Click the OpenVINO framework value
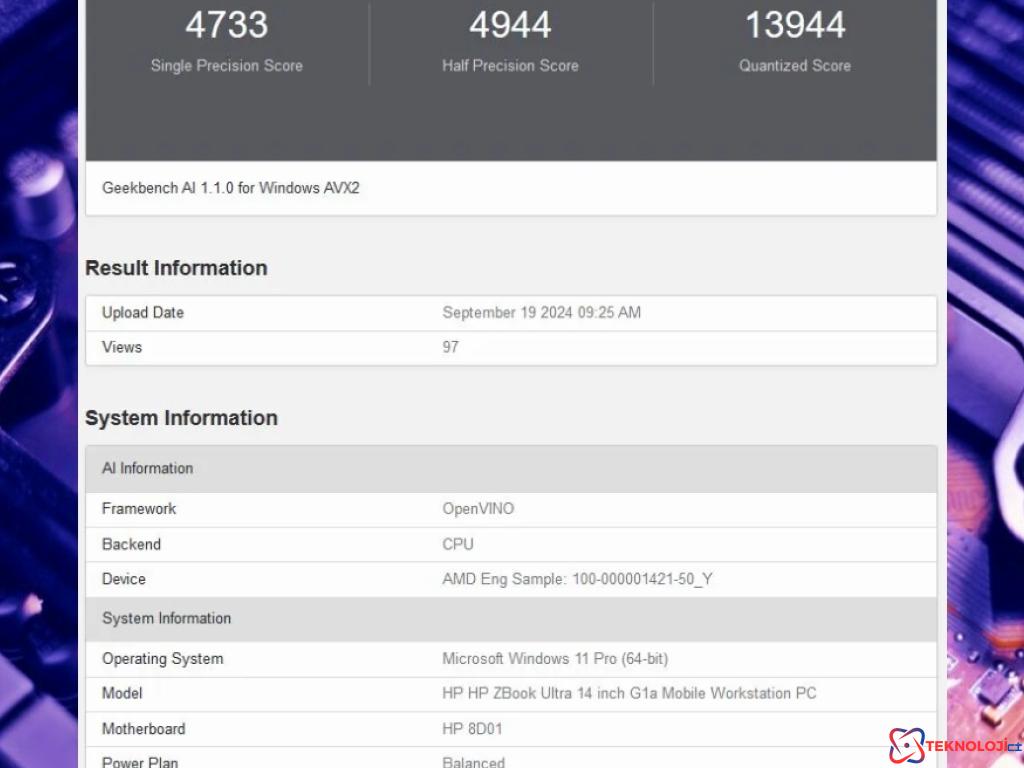 [x=478, y=509]
